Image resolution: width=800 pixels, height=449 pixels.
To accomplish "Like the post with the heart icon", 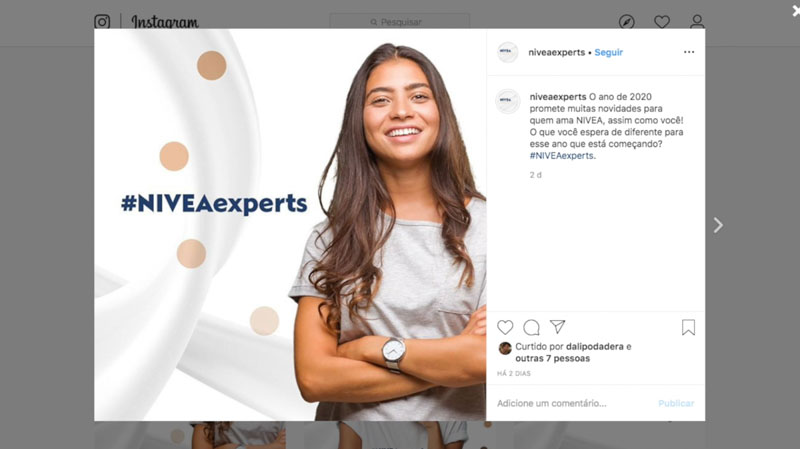I will 505,327.
